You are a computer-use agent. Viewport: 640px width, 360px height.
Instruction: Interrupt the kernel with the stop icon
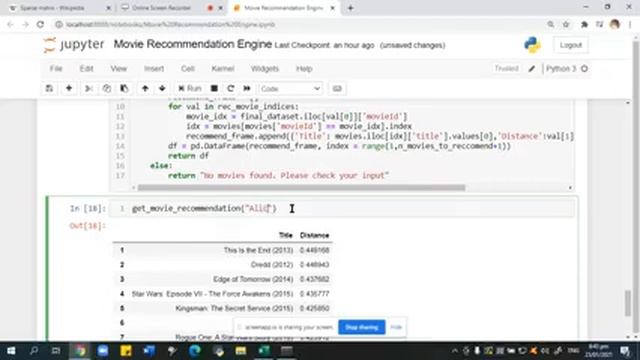click(x=214, y=89)
